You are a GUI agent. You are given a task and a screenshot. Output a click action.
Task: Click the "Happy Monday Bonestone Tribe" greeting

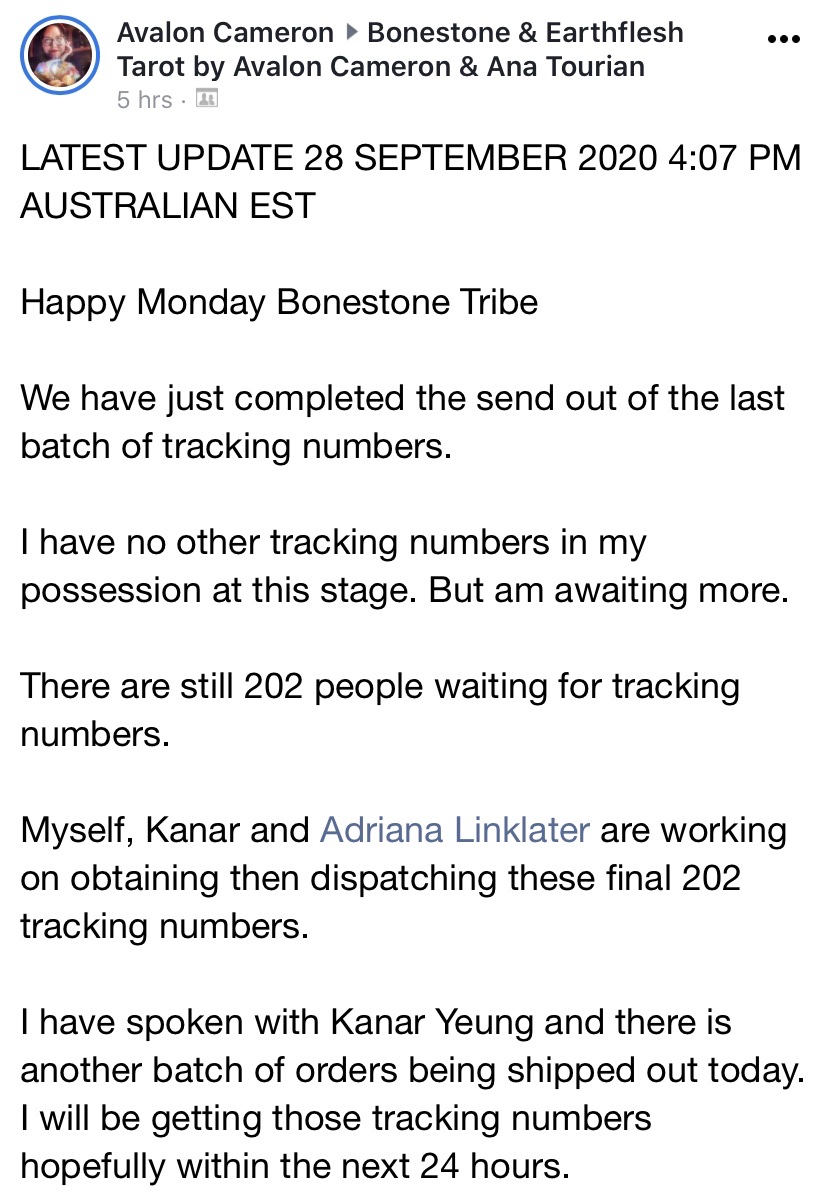tap(279, 302)
